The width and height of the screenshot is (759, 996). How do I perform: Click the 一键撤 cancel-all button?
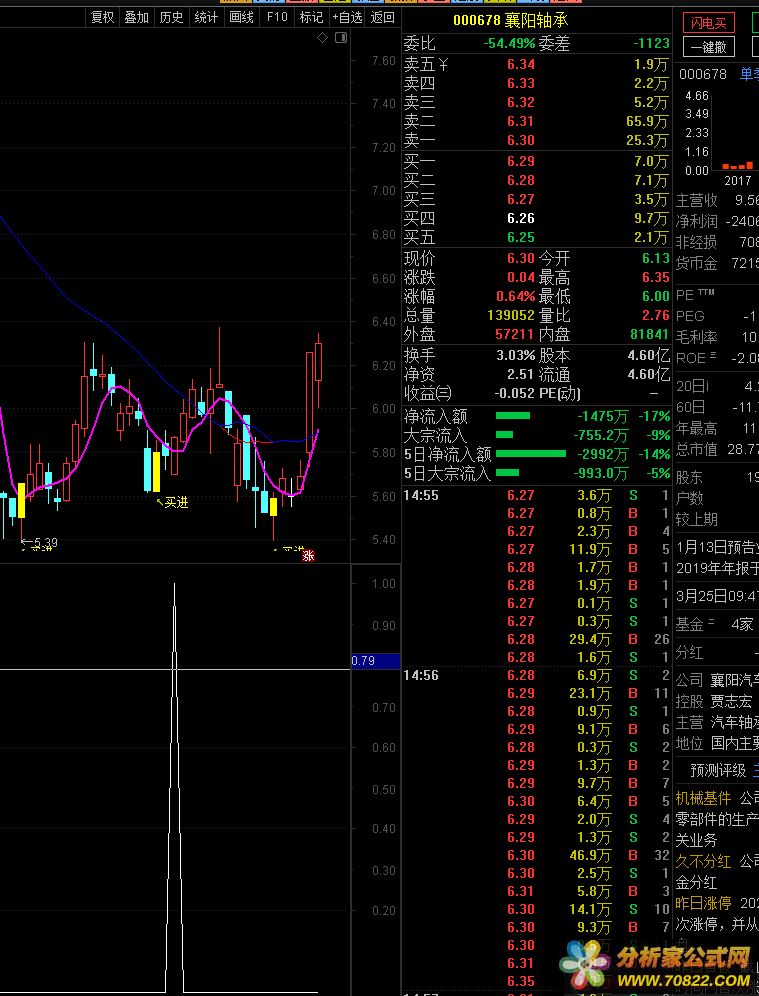pyautogui.click(x=709, y=46)
